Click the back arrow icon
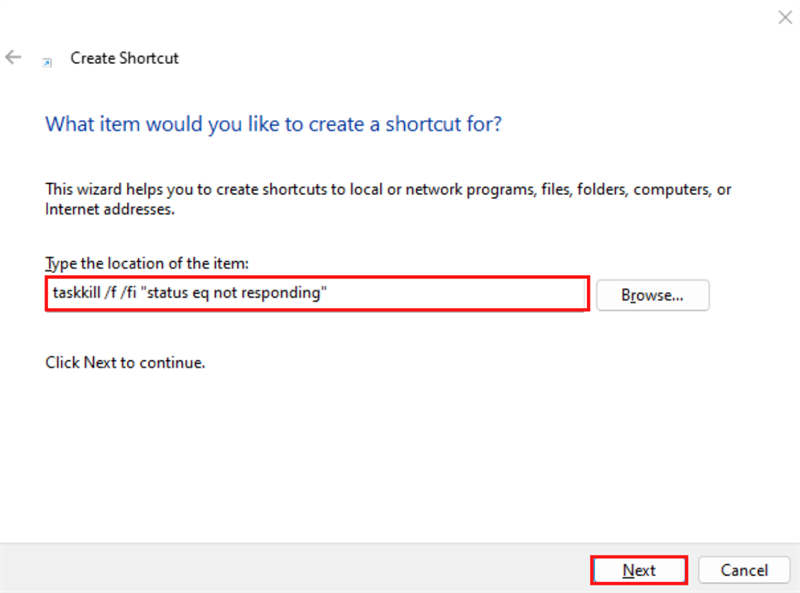The width and height of the screenshot is (800, 593). point(13,57)
